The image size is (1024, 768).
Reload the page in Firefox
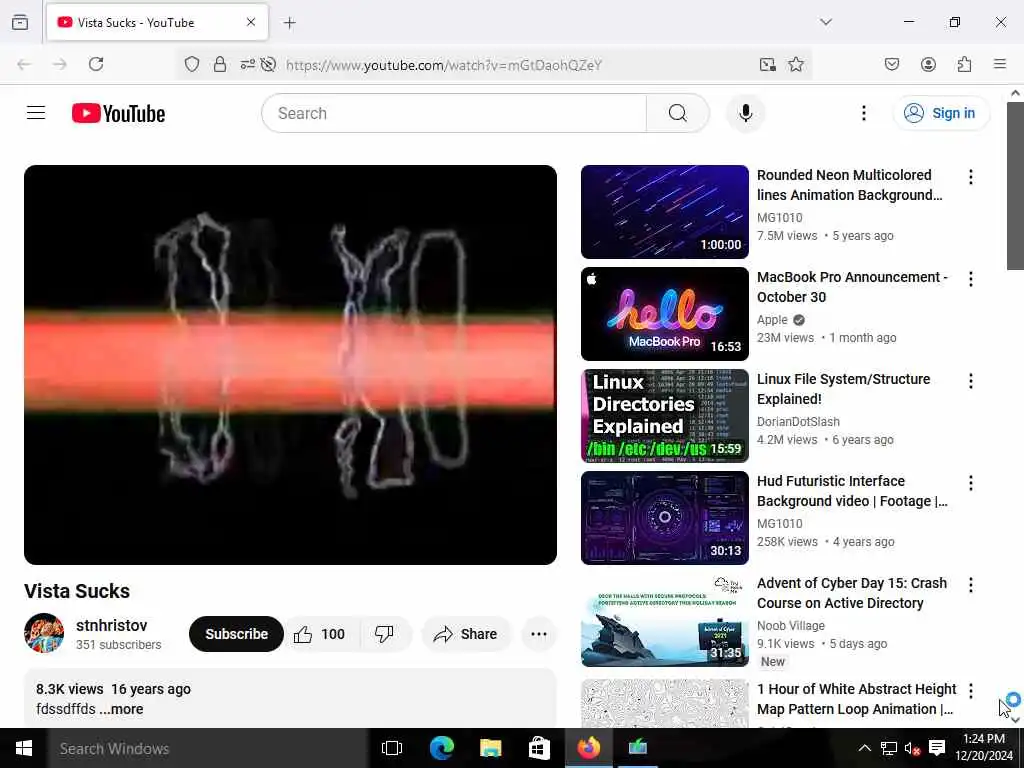tap(96, 64)
